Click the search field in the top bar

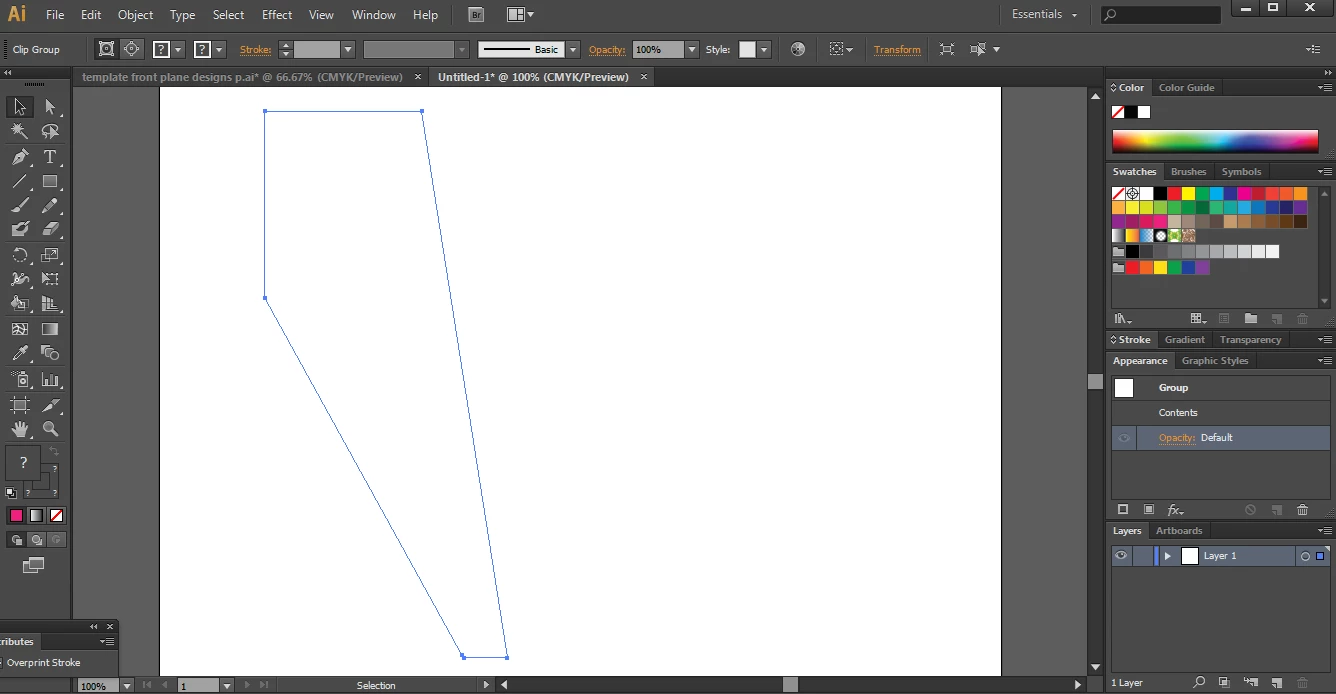click(1161, 15)
